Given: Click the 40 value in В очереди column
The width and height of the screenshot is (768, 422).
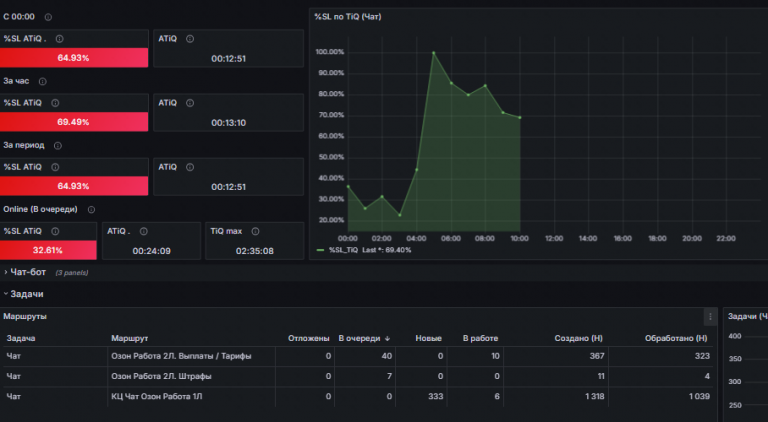Looking at the screenshot, I should tap(387, 356).
